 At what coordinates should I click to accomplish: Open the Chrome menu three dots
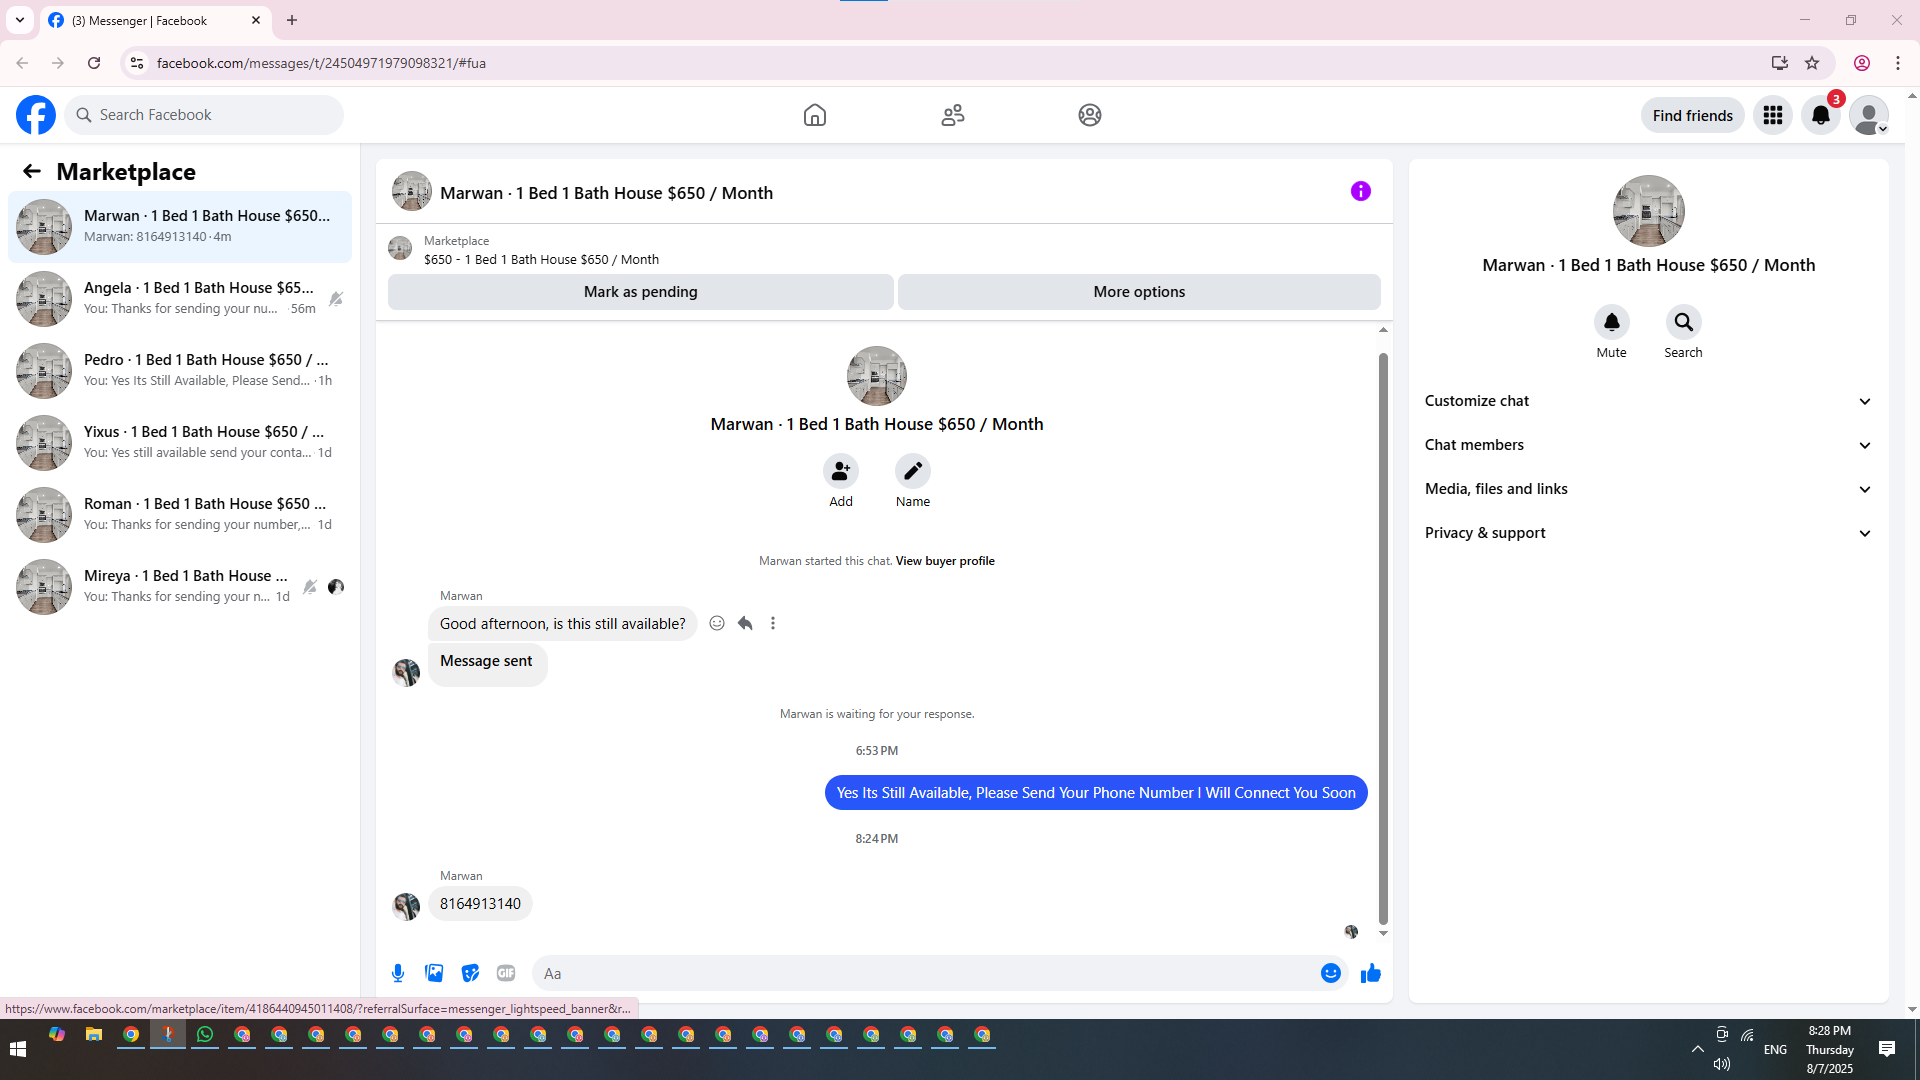click(x=1898, y=63)
